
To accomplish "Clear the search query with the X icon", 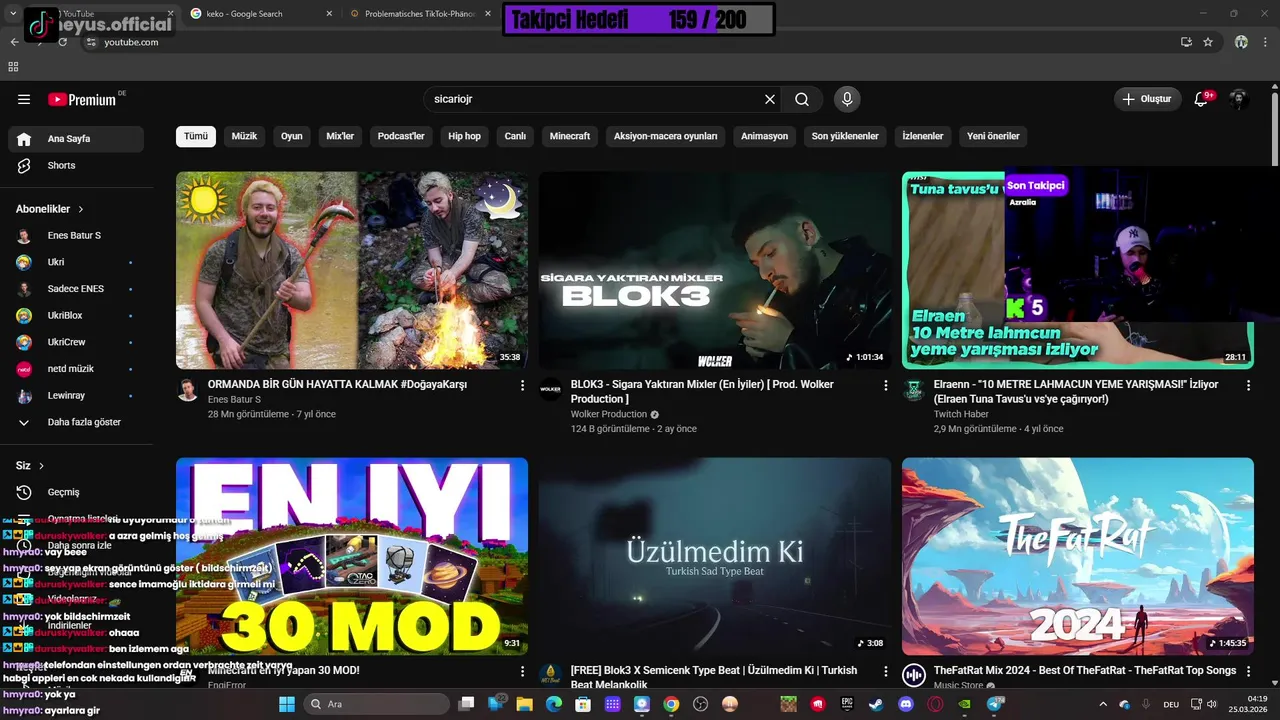I will [x=770, y=99].
